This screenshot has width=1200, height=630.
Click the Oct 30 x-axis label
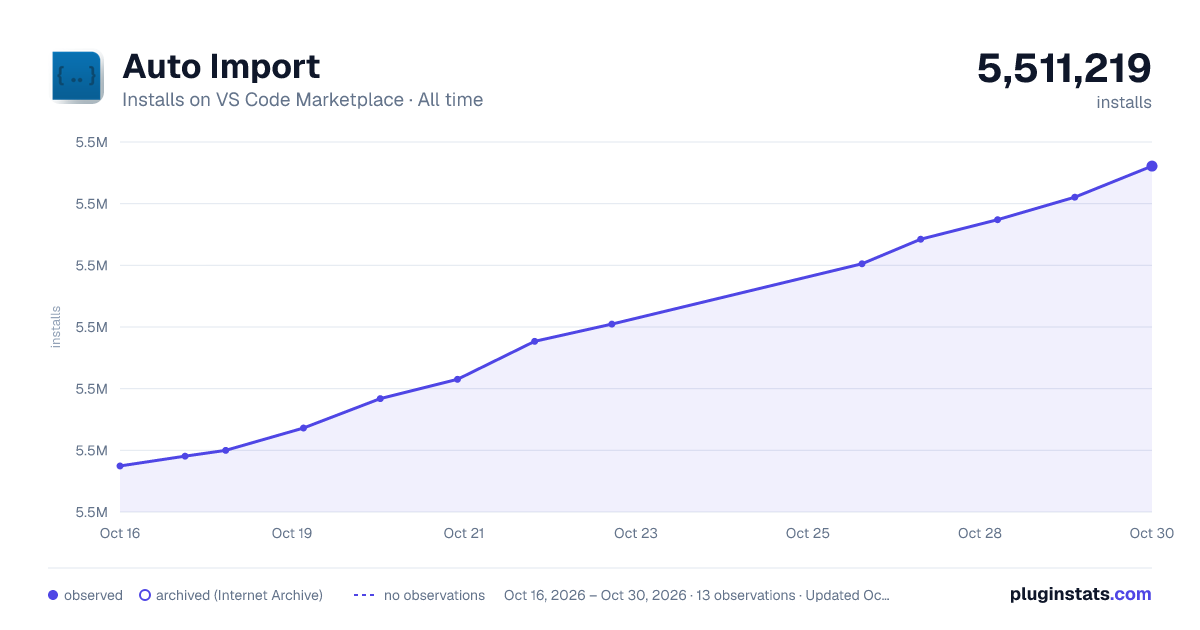coord(1150,533)
